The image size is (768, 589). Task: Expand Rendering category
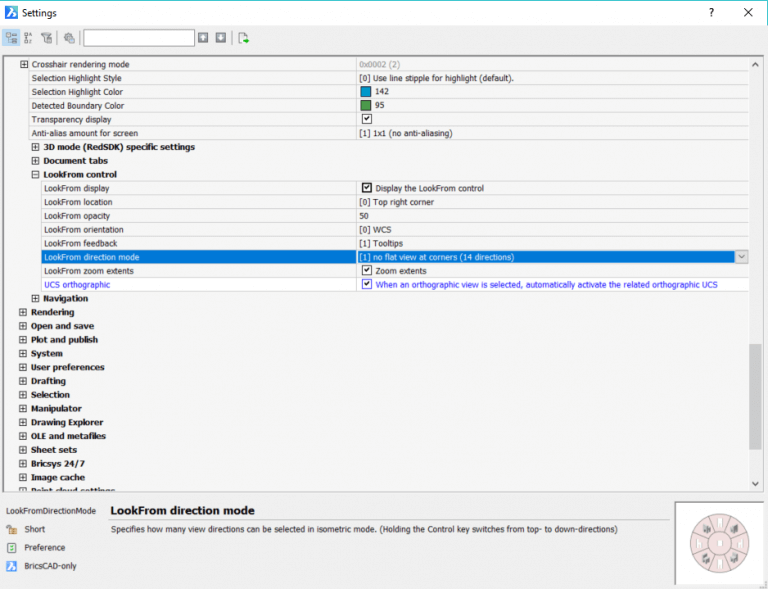click(x=23, y=312)
